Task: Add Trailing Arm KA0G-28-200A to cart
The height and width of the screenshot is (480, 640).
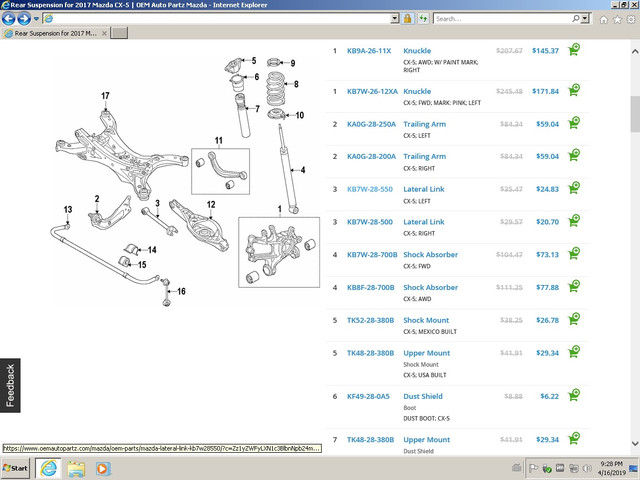Action: point(574,155)
